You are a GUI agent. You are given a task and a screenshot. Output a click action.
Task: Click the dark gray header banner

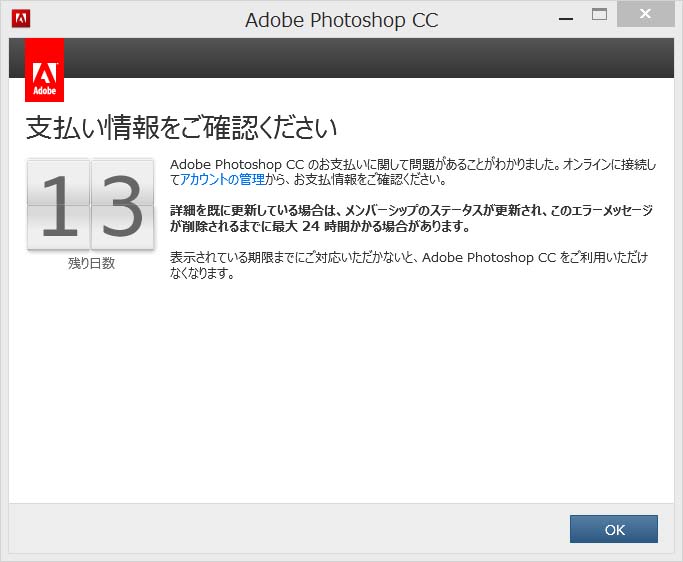pyautogui.click(x=369, y=58)
